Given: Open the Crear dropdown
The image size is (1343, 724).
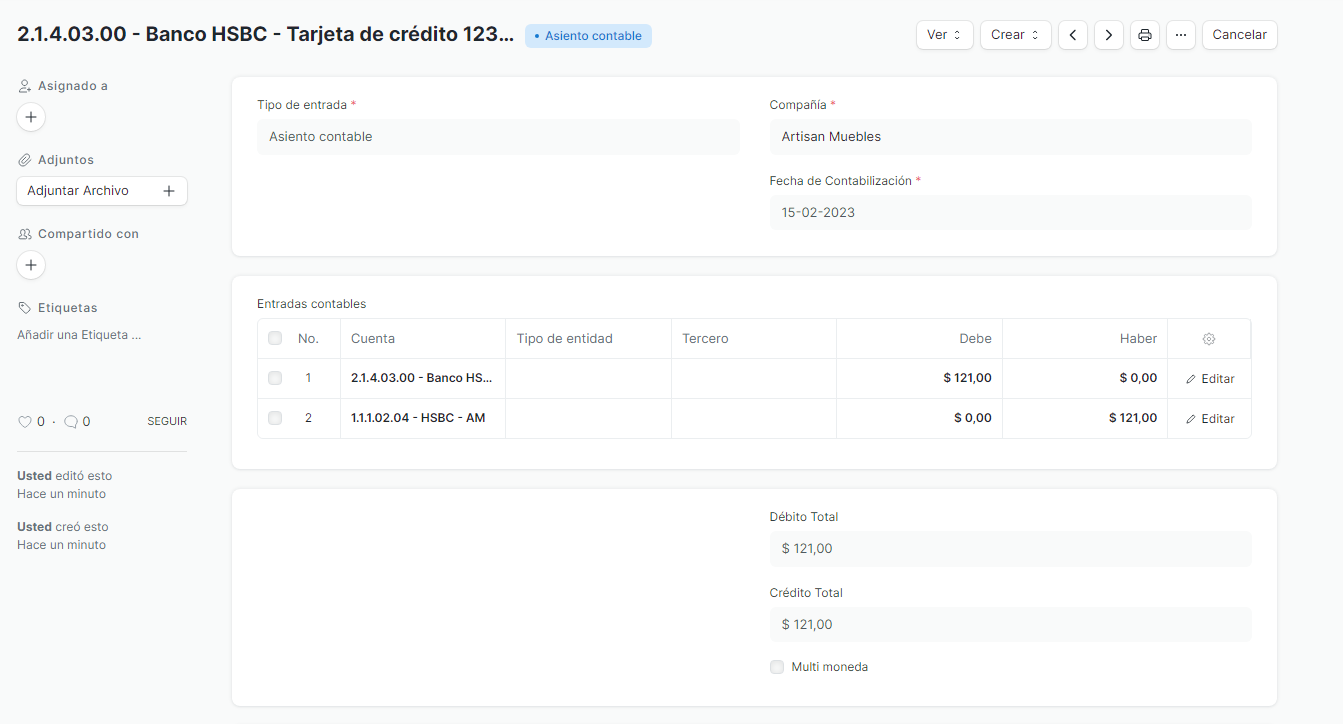Looking at the screenshot, I should [1015, 35].
